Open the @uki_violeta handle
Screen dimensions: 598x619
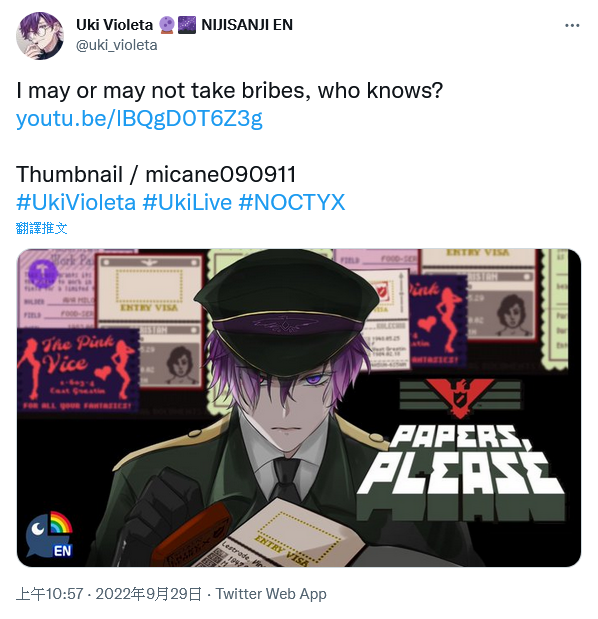click(116, 45)
